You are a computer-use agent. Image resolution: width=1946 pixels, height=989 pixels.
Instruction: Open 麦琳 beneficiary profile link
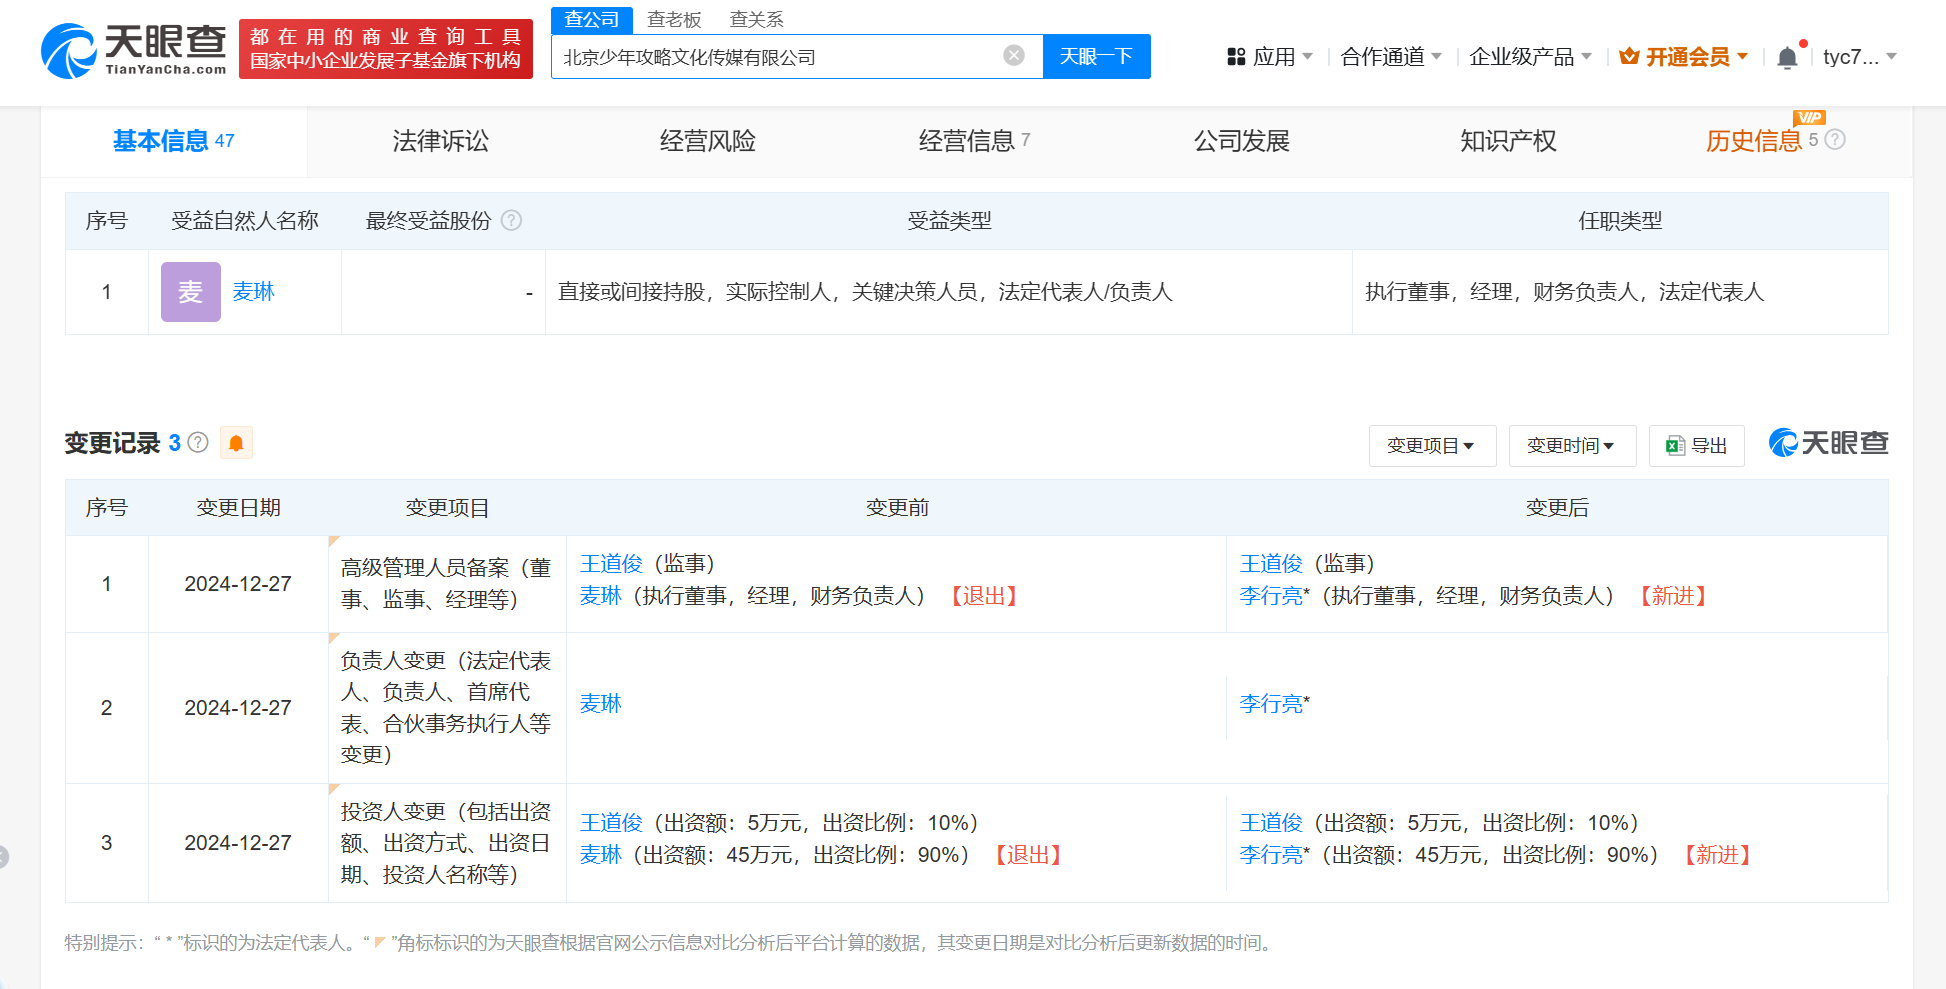point(253,292)
